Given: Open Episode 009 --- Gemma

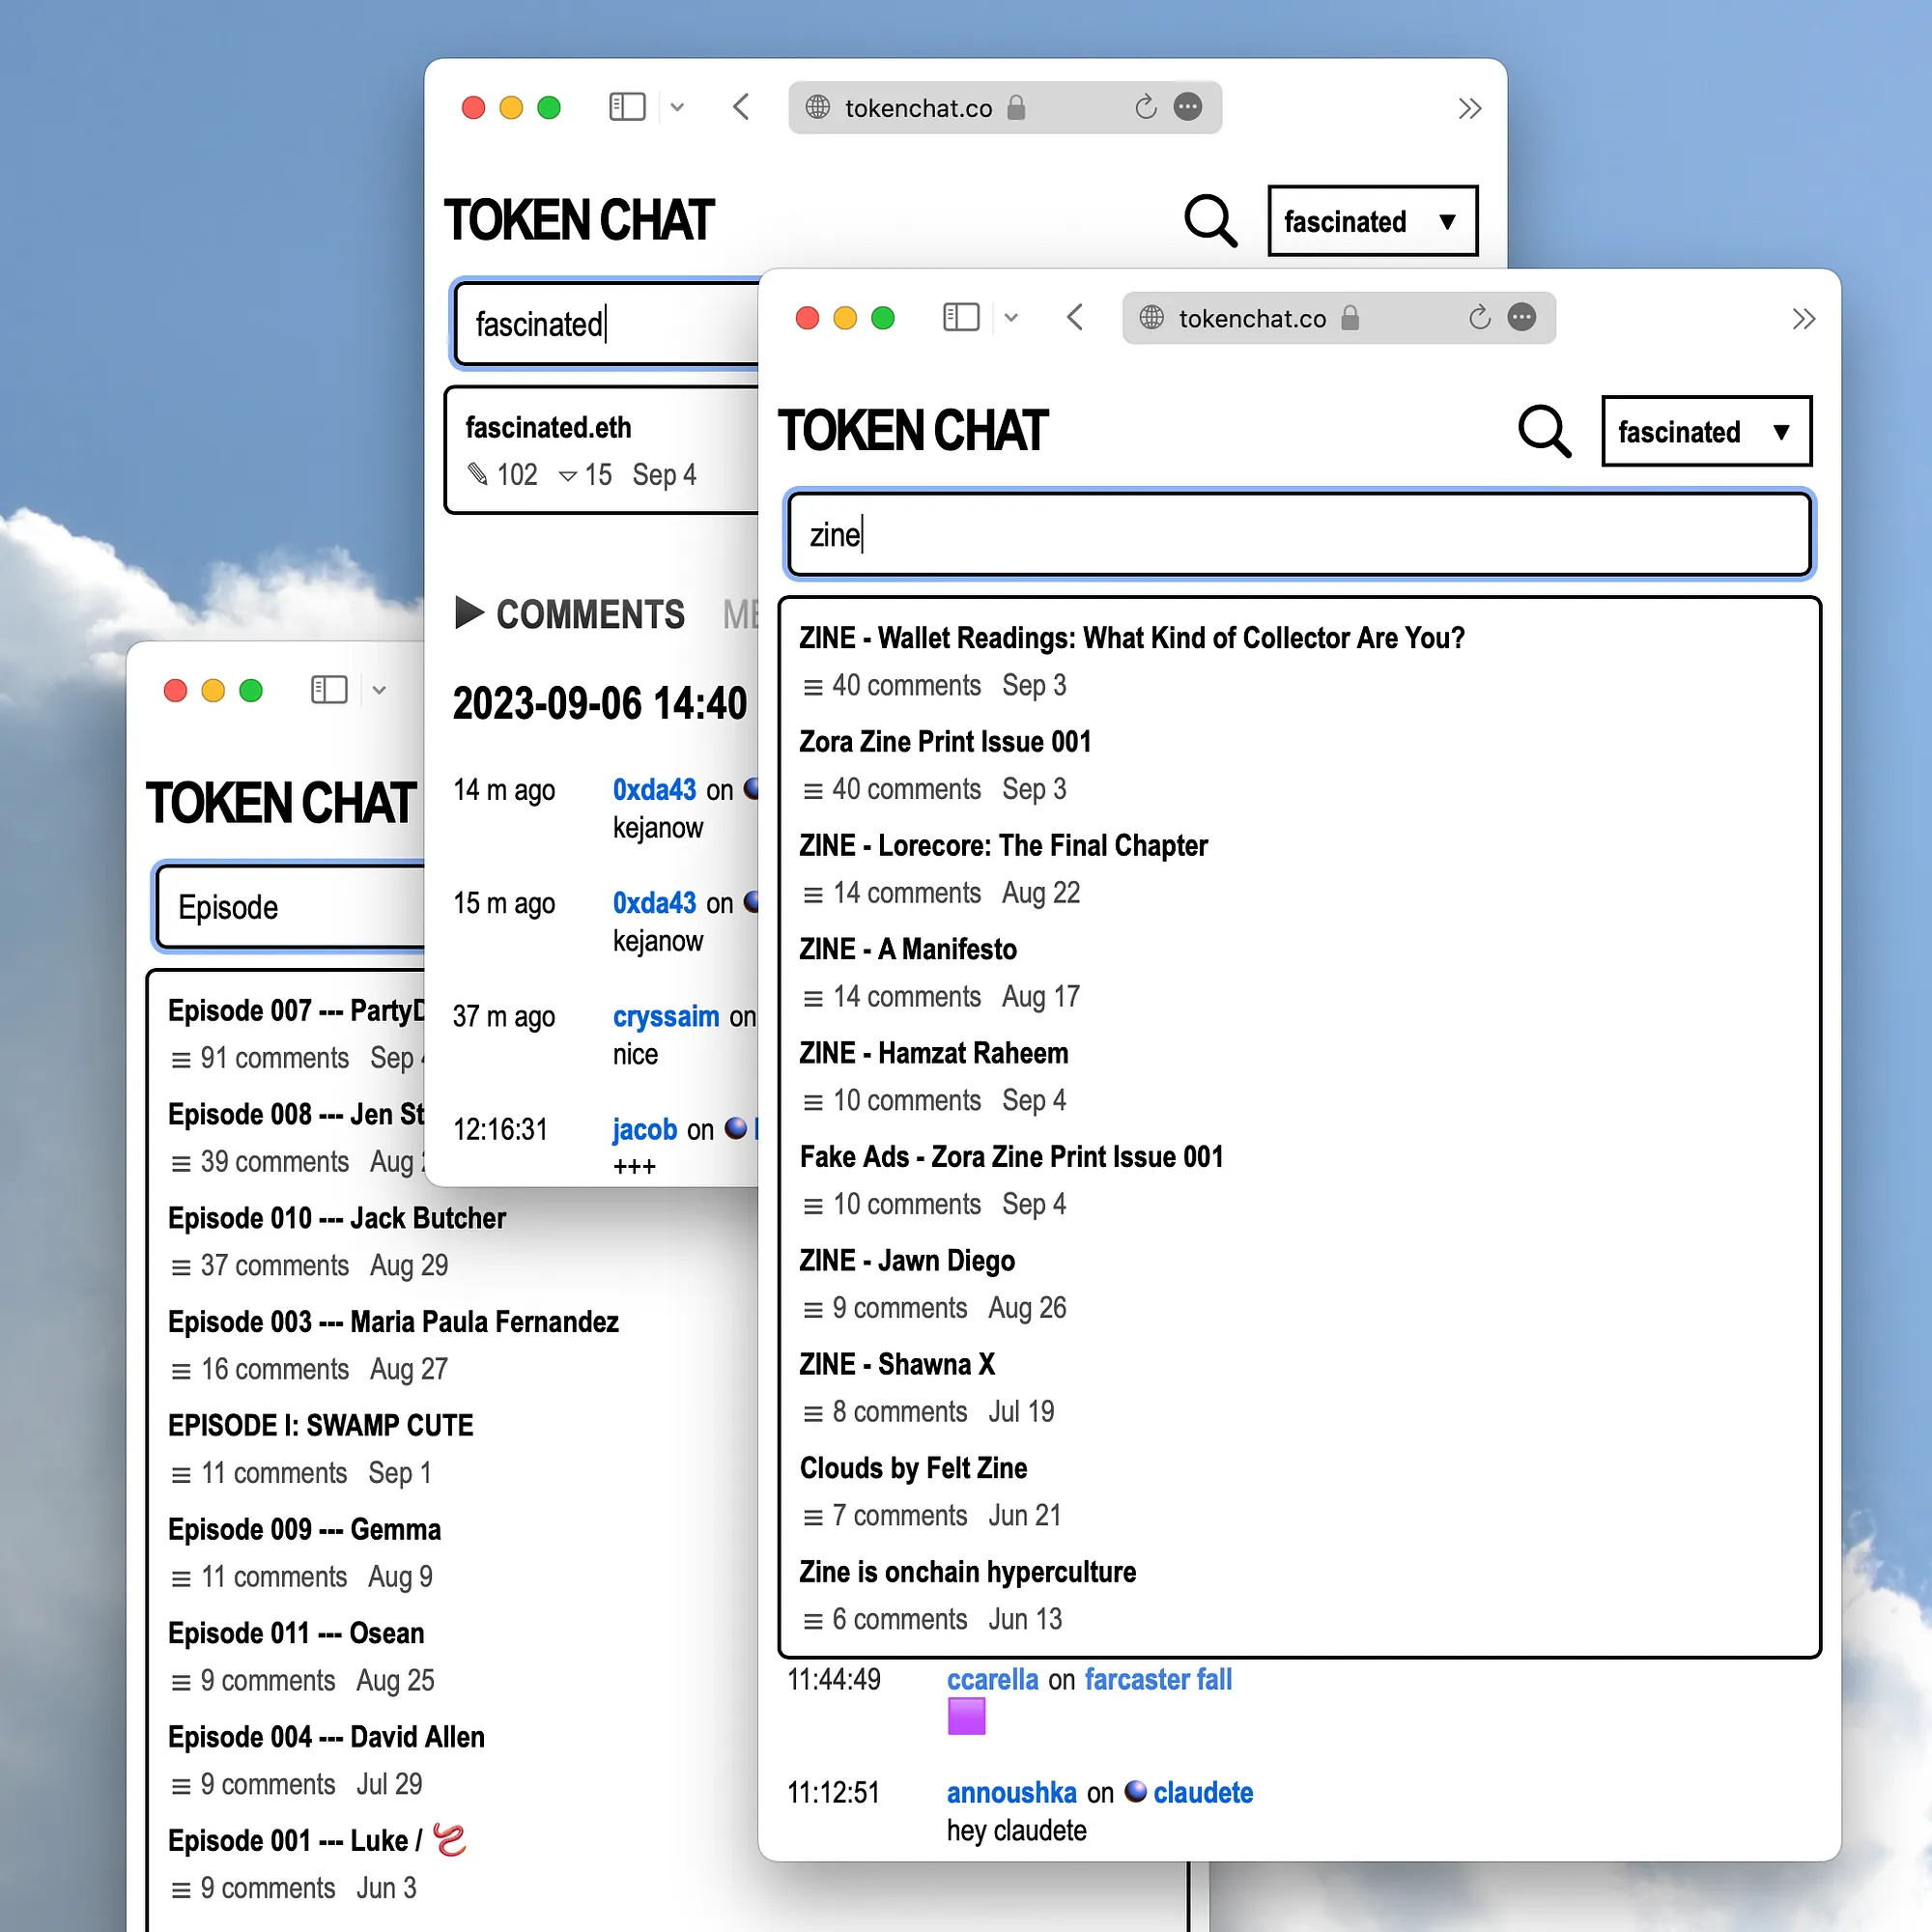Looking at the screenshot, I should click(x=304, y=1529).
